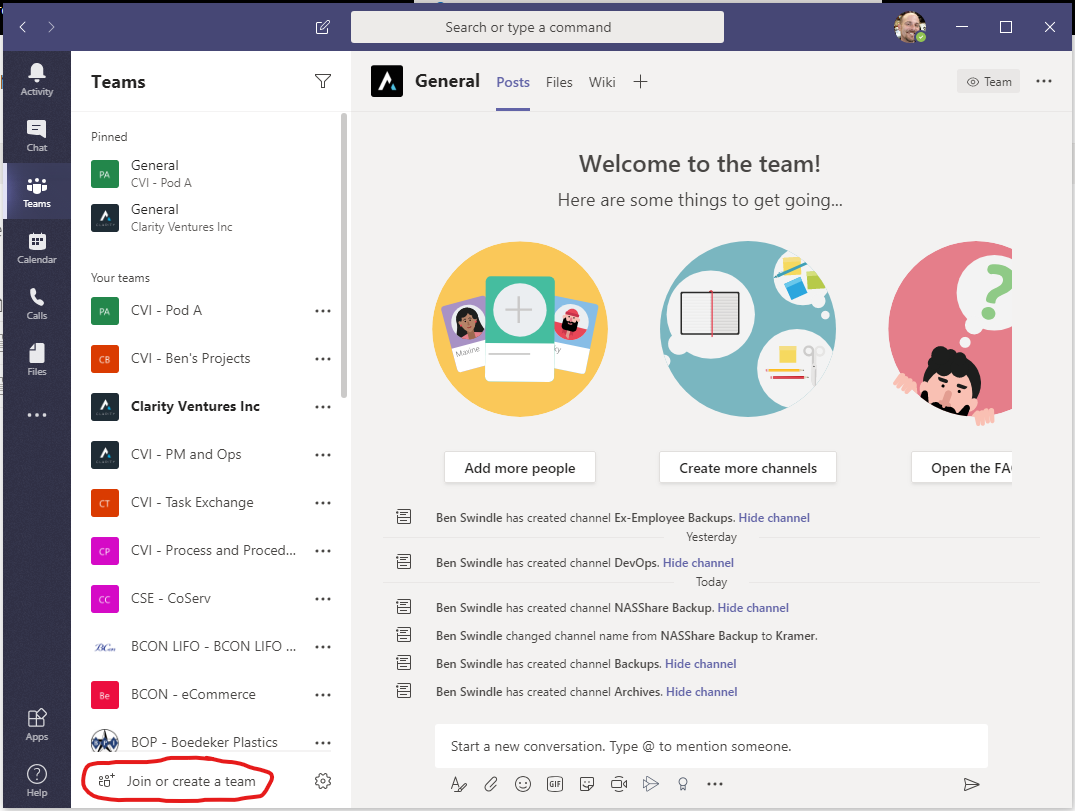Image resolution: width=1075 pixels, height=811 pixels.
Task: Open the Stream app icon in compose bar
Action: click(651, 784)
